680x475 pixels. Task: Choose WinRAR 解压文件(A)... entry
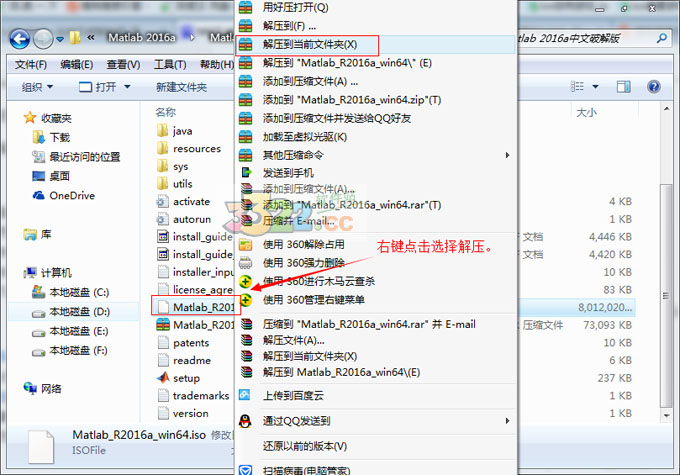pyautogui.click(x=376, y=341)
